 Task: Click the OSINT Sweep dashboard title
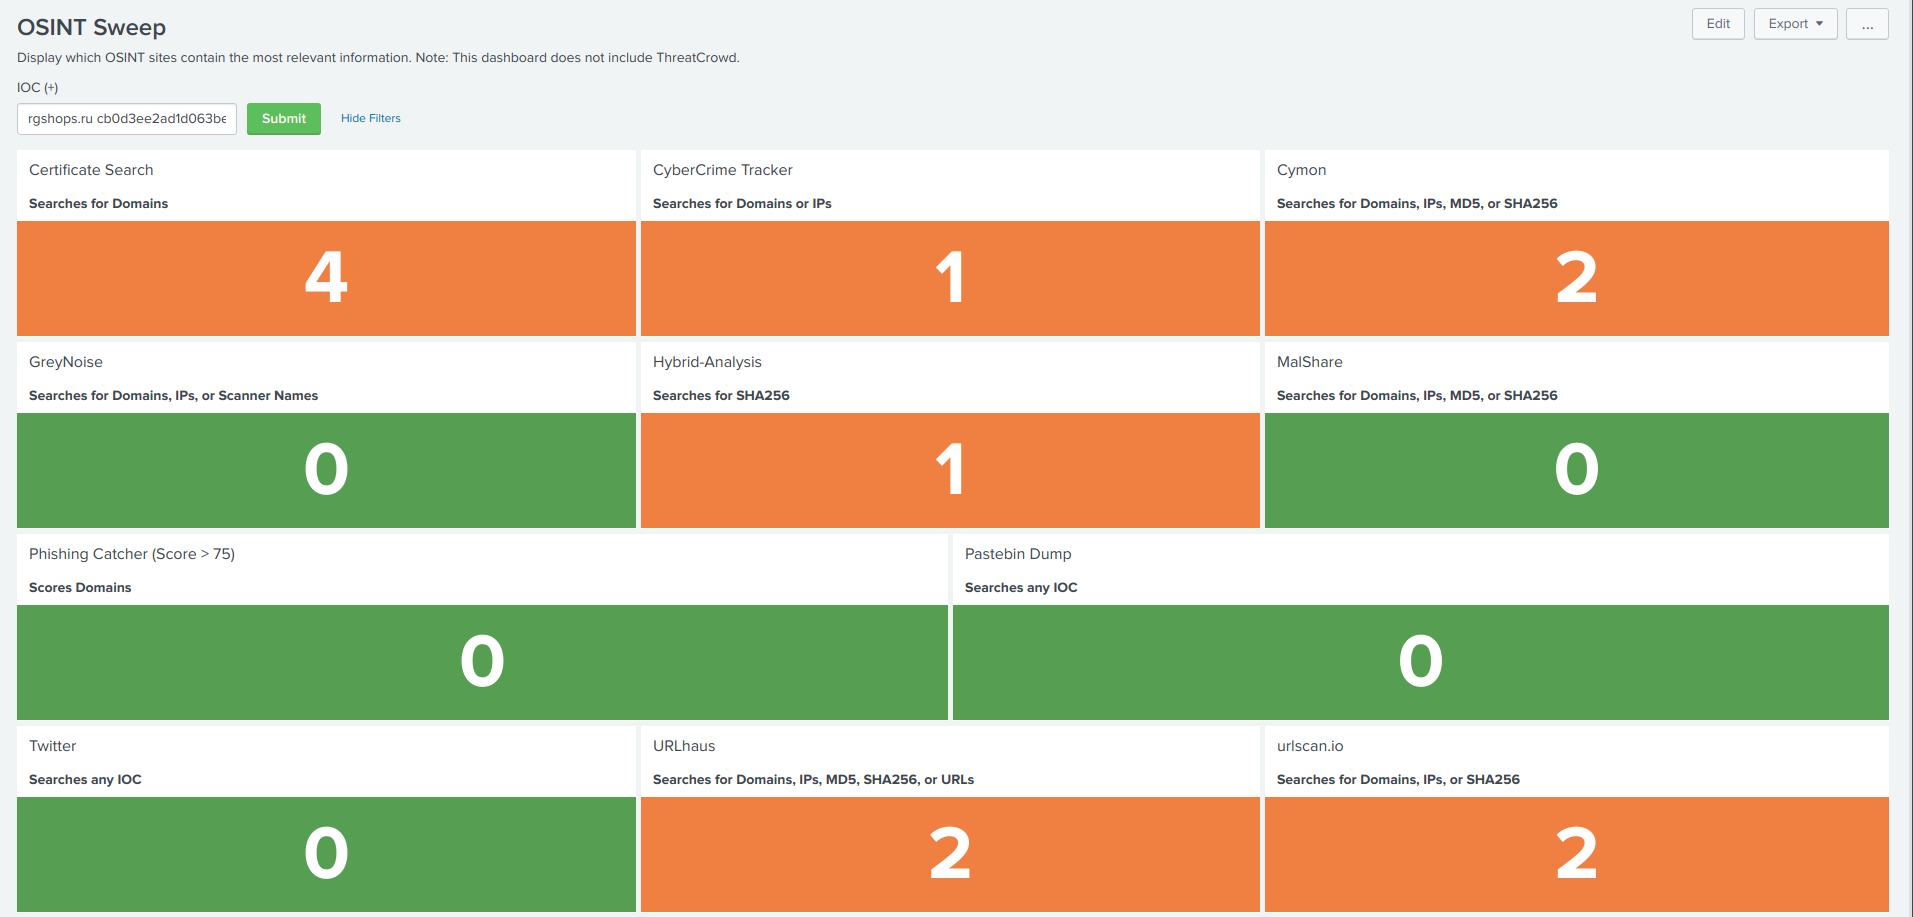(x=90, y=27)
